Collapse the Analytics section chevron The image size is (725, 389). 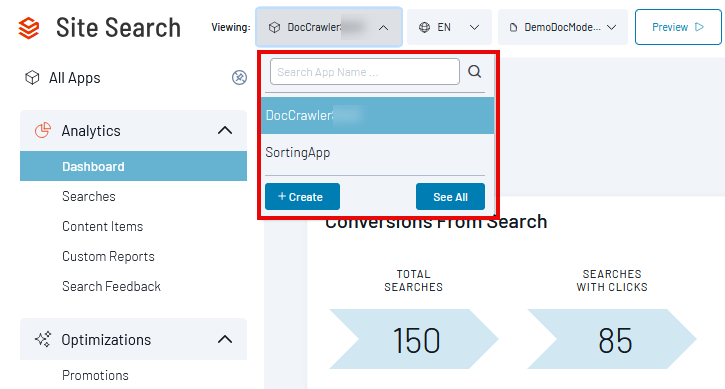[225, 130]
